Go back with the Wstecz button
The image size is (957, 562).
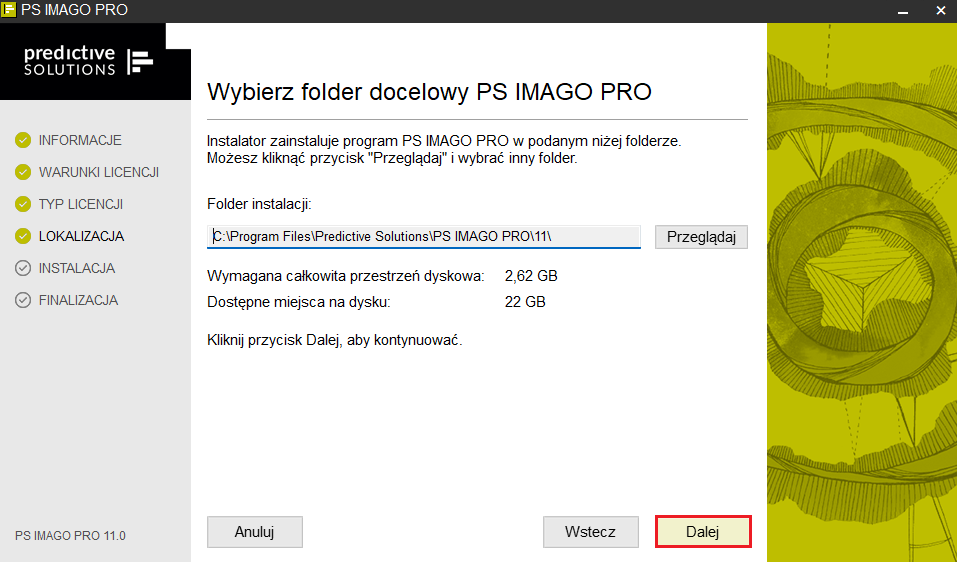coord(590,531)
